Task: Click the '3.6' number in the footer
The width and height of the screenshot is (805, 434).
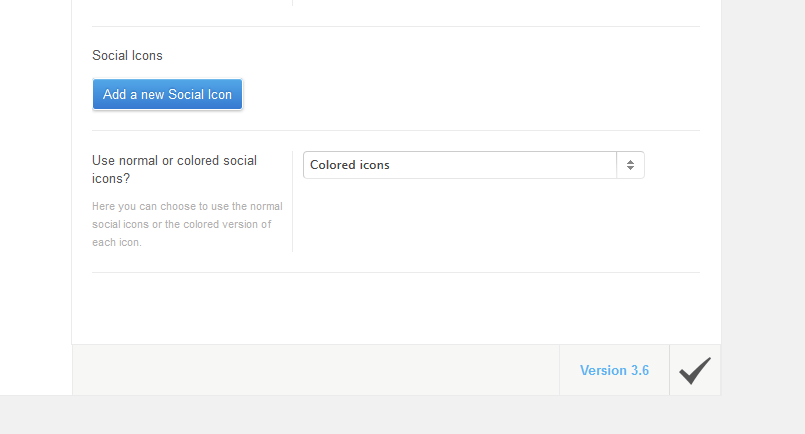Action: pos(640,370)
